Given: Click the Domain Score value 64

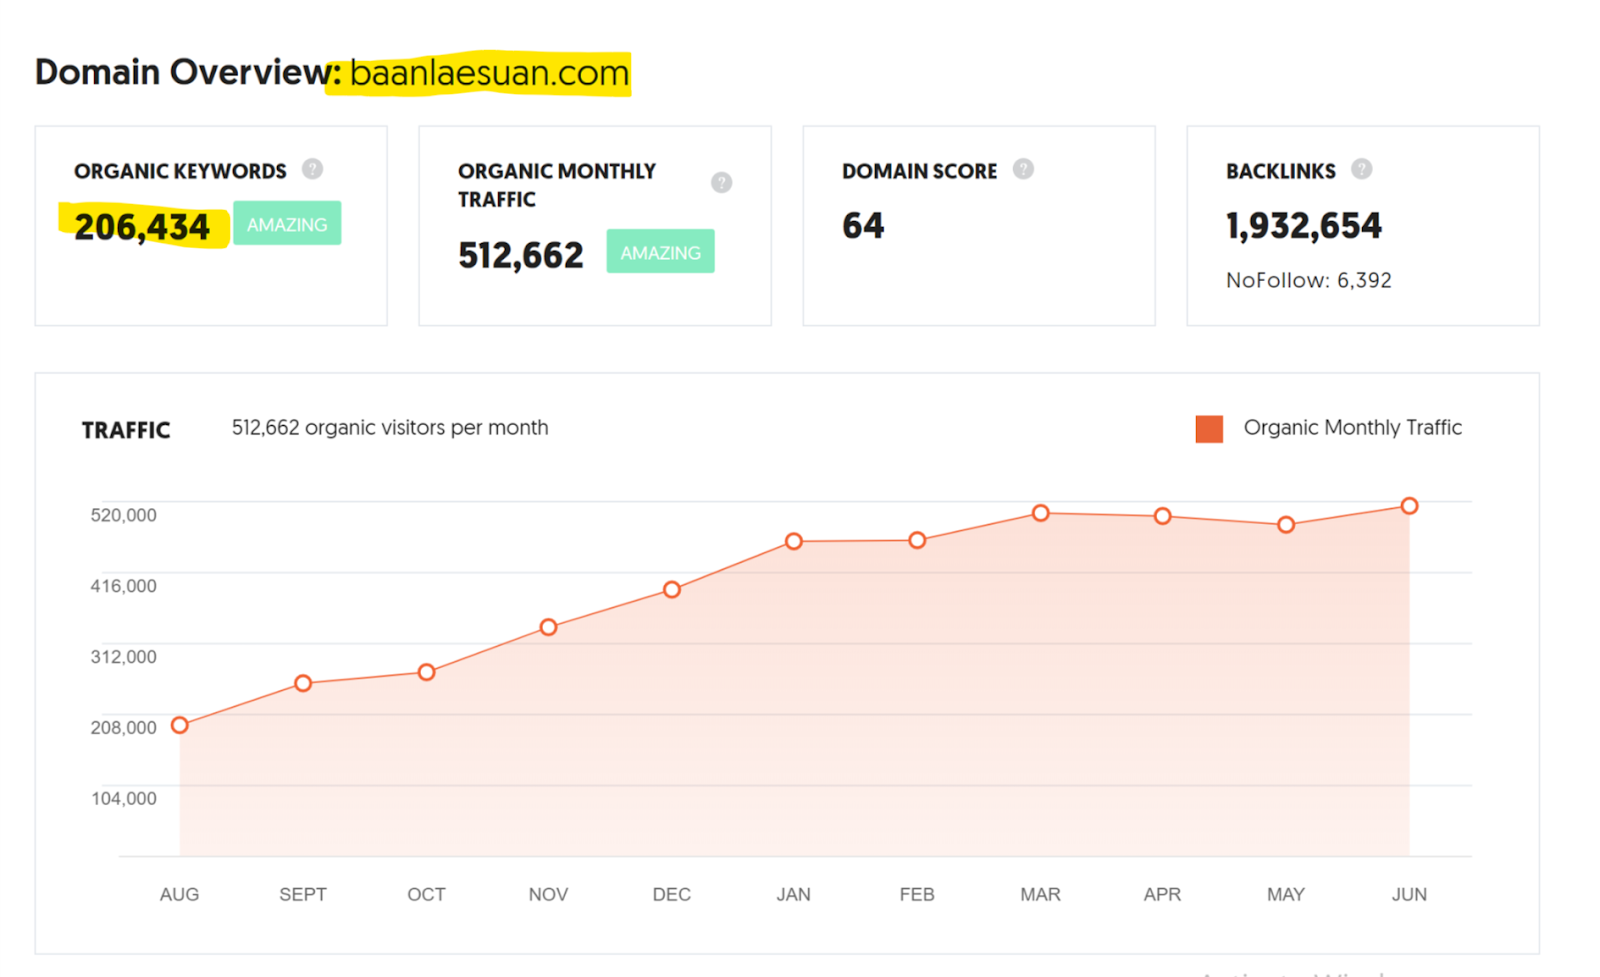Looking at the screenshot, I should (x=863, y=226).
